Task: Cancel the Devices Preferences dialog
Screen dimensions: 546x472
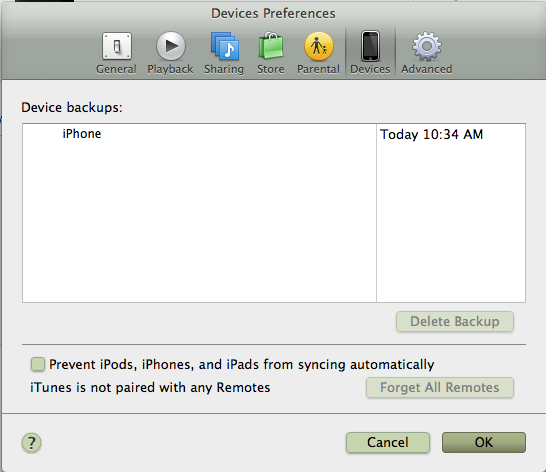Action: [x=388, y=442]
